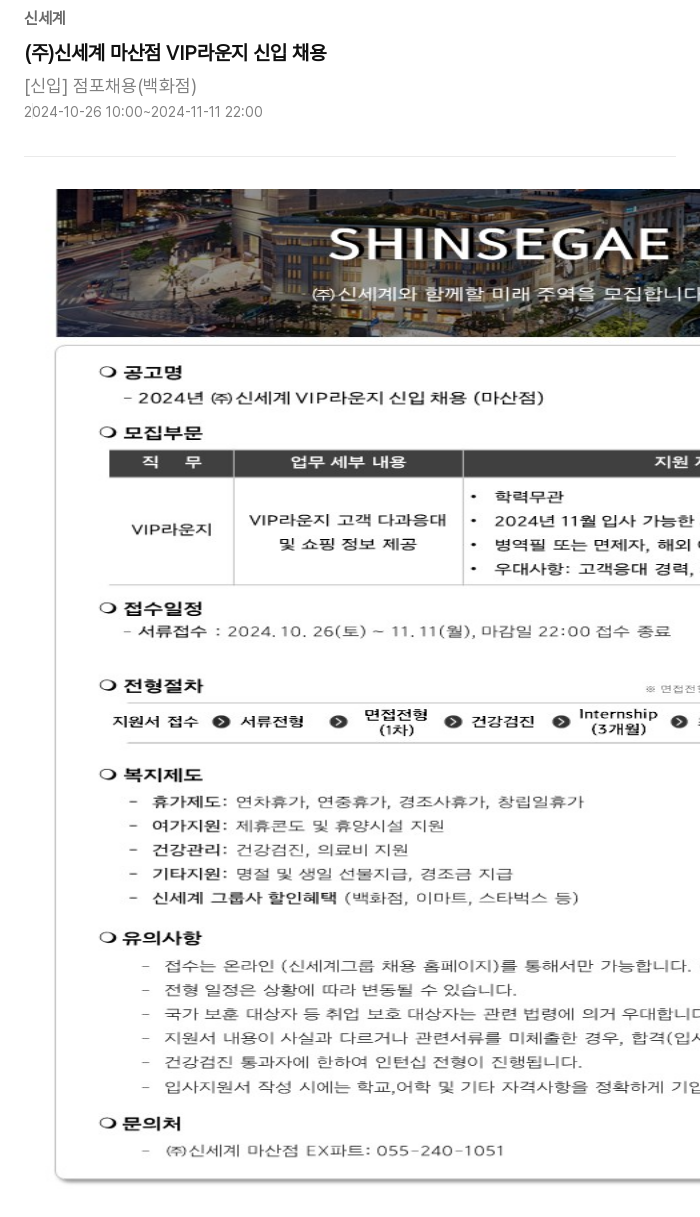
Task: Click the 공고명 section heading
Action: coord(152,373)
